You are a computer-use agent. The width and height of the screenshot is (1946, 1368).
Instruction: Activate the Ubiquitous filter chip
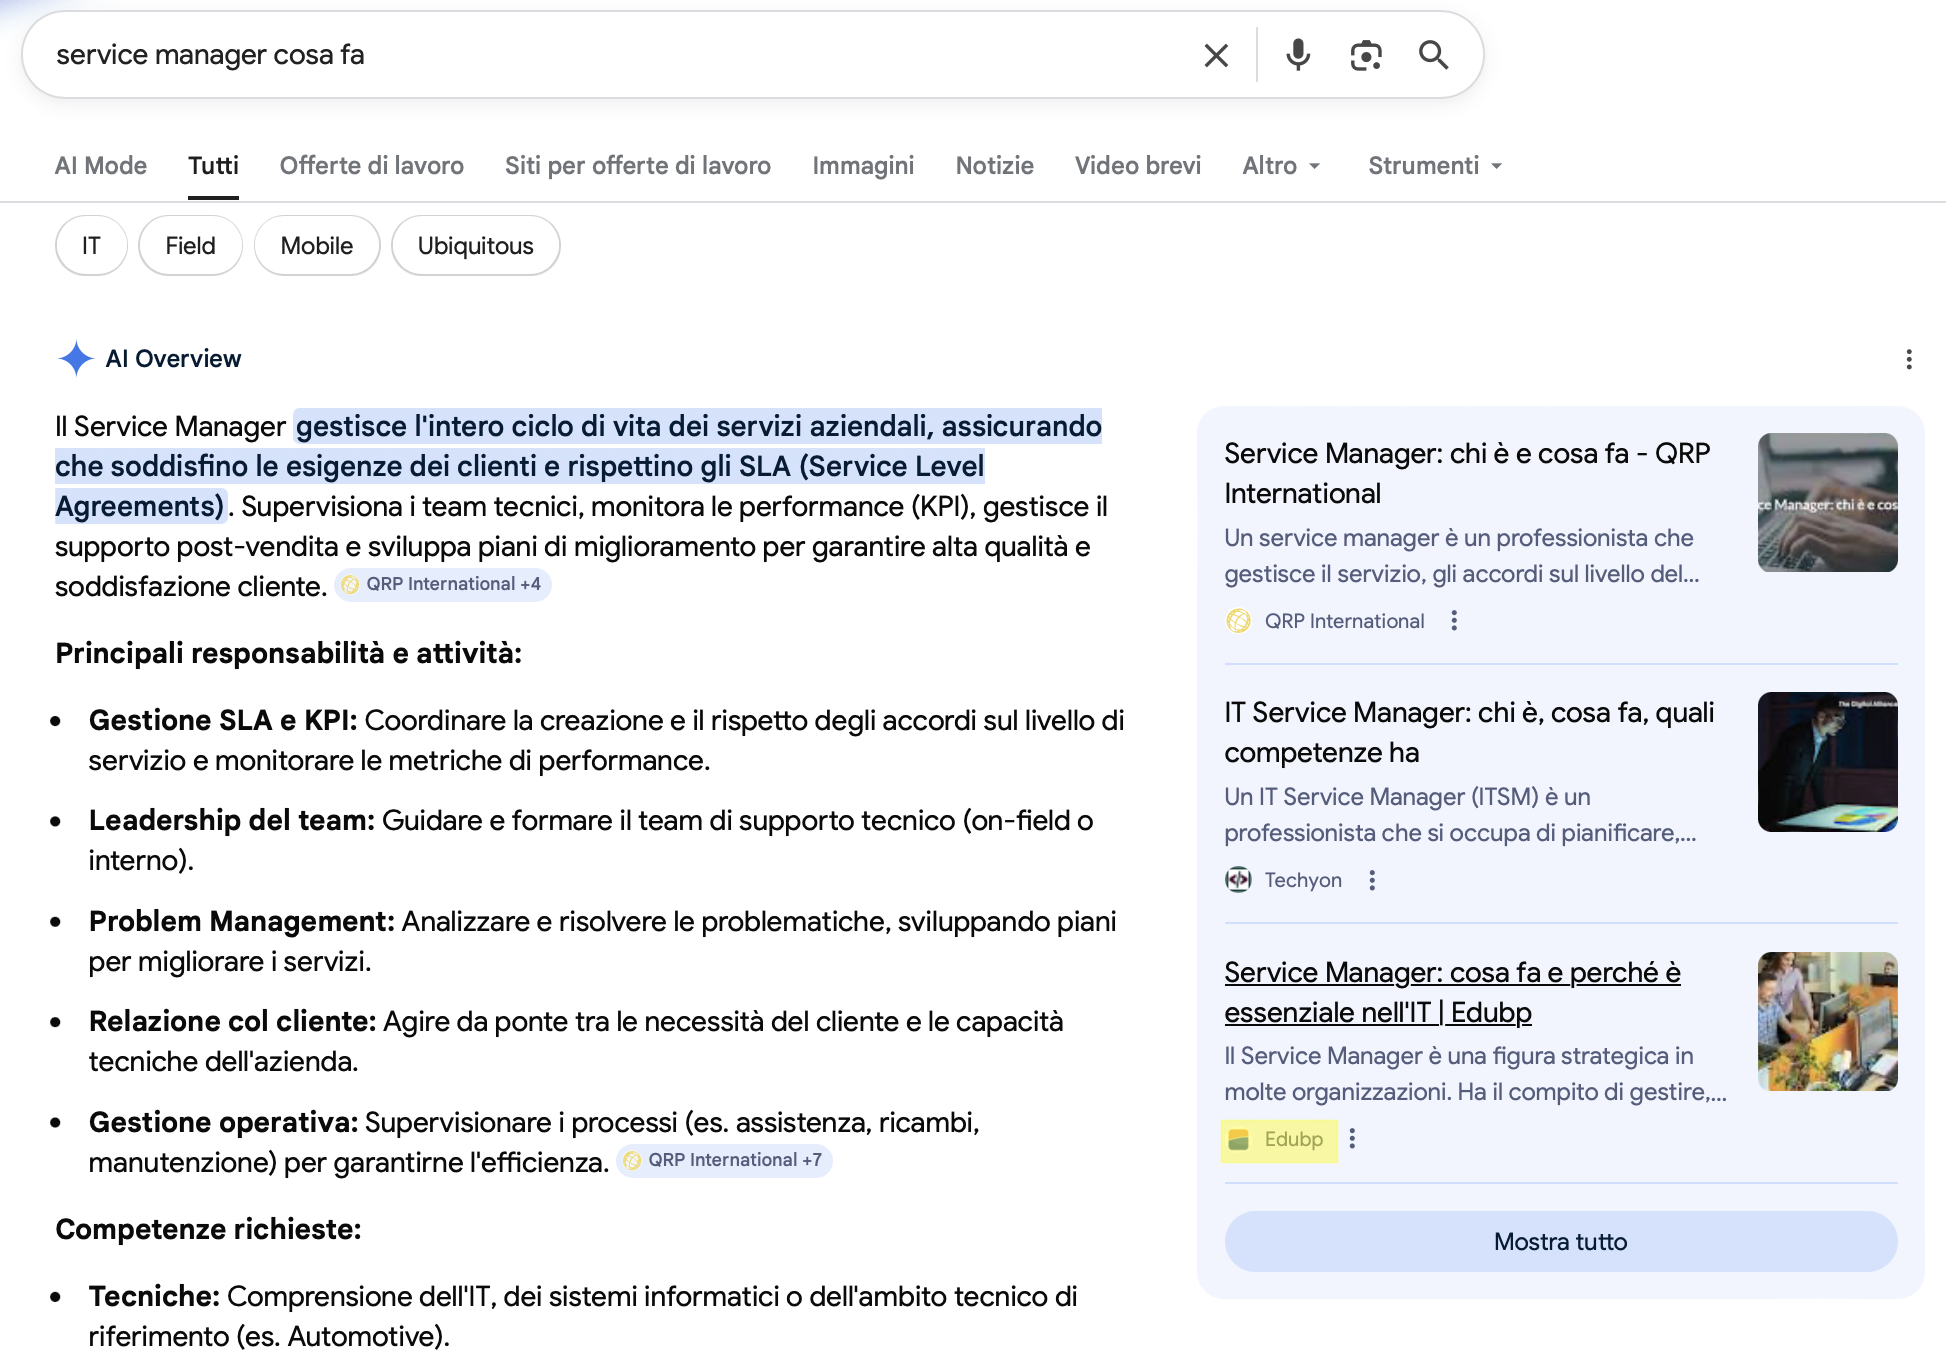point(476,245)
